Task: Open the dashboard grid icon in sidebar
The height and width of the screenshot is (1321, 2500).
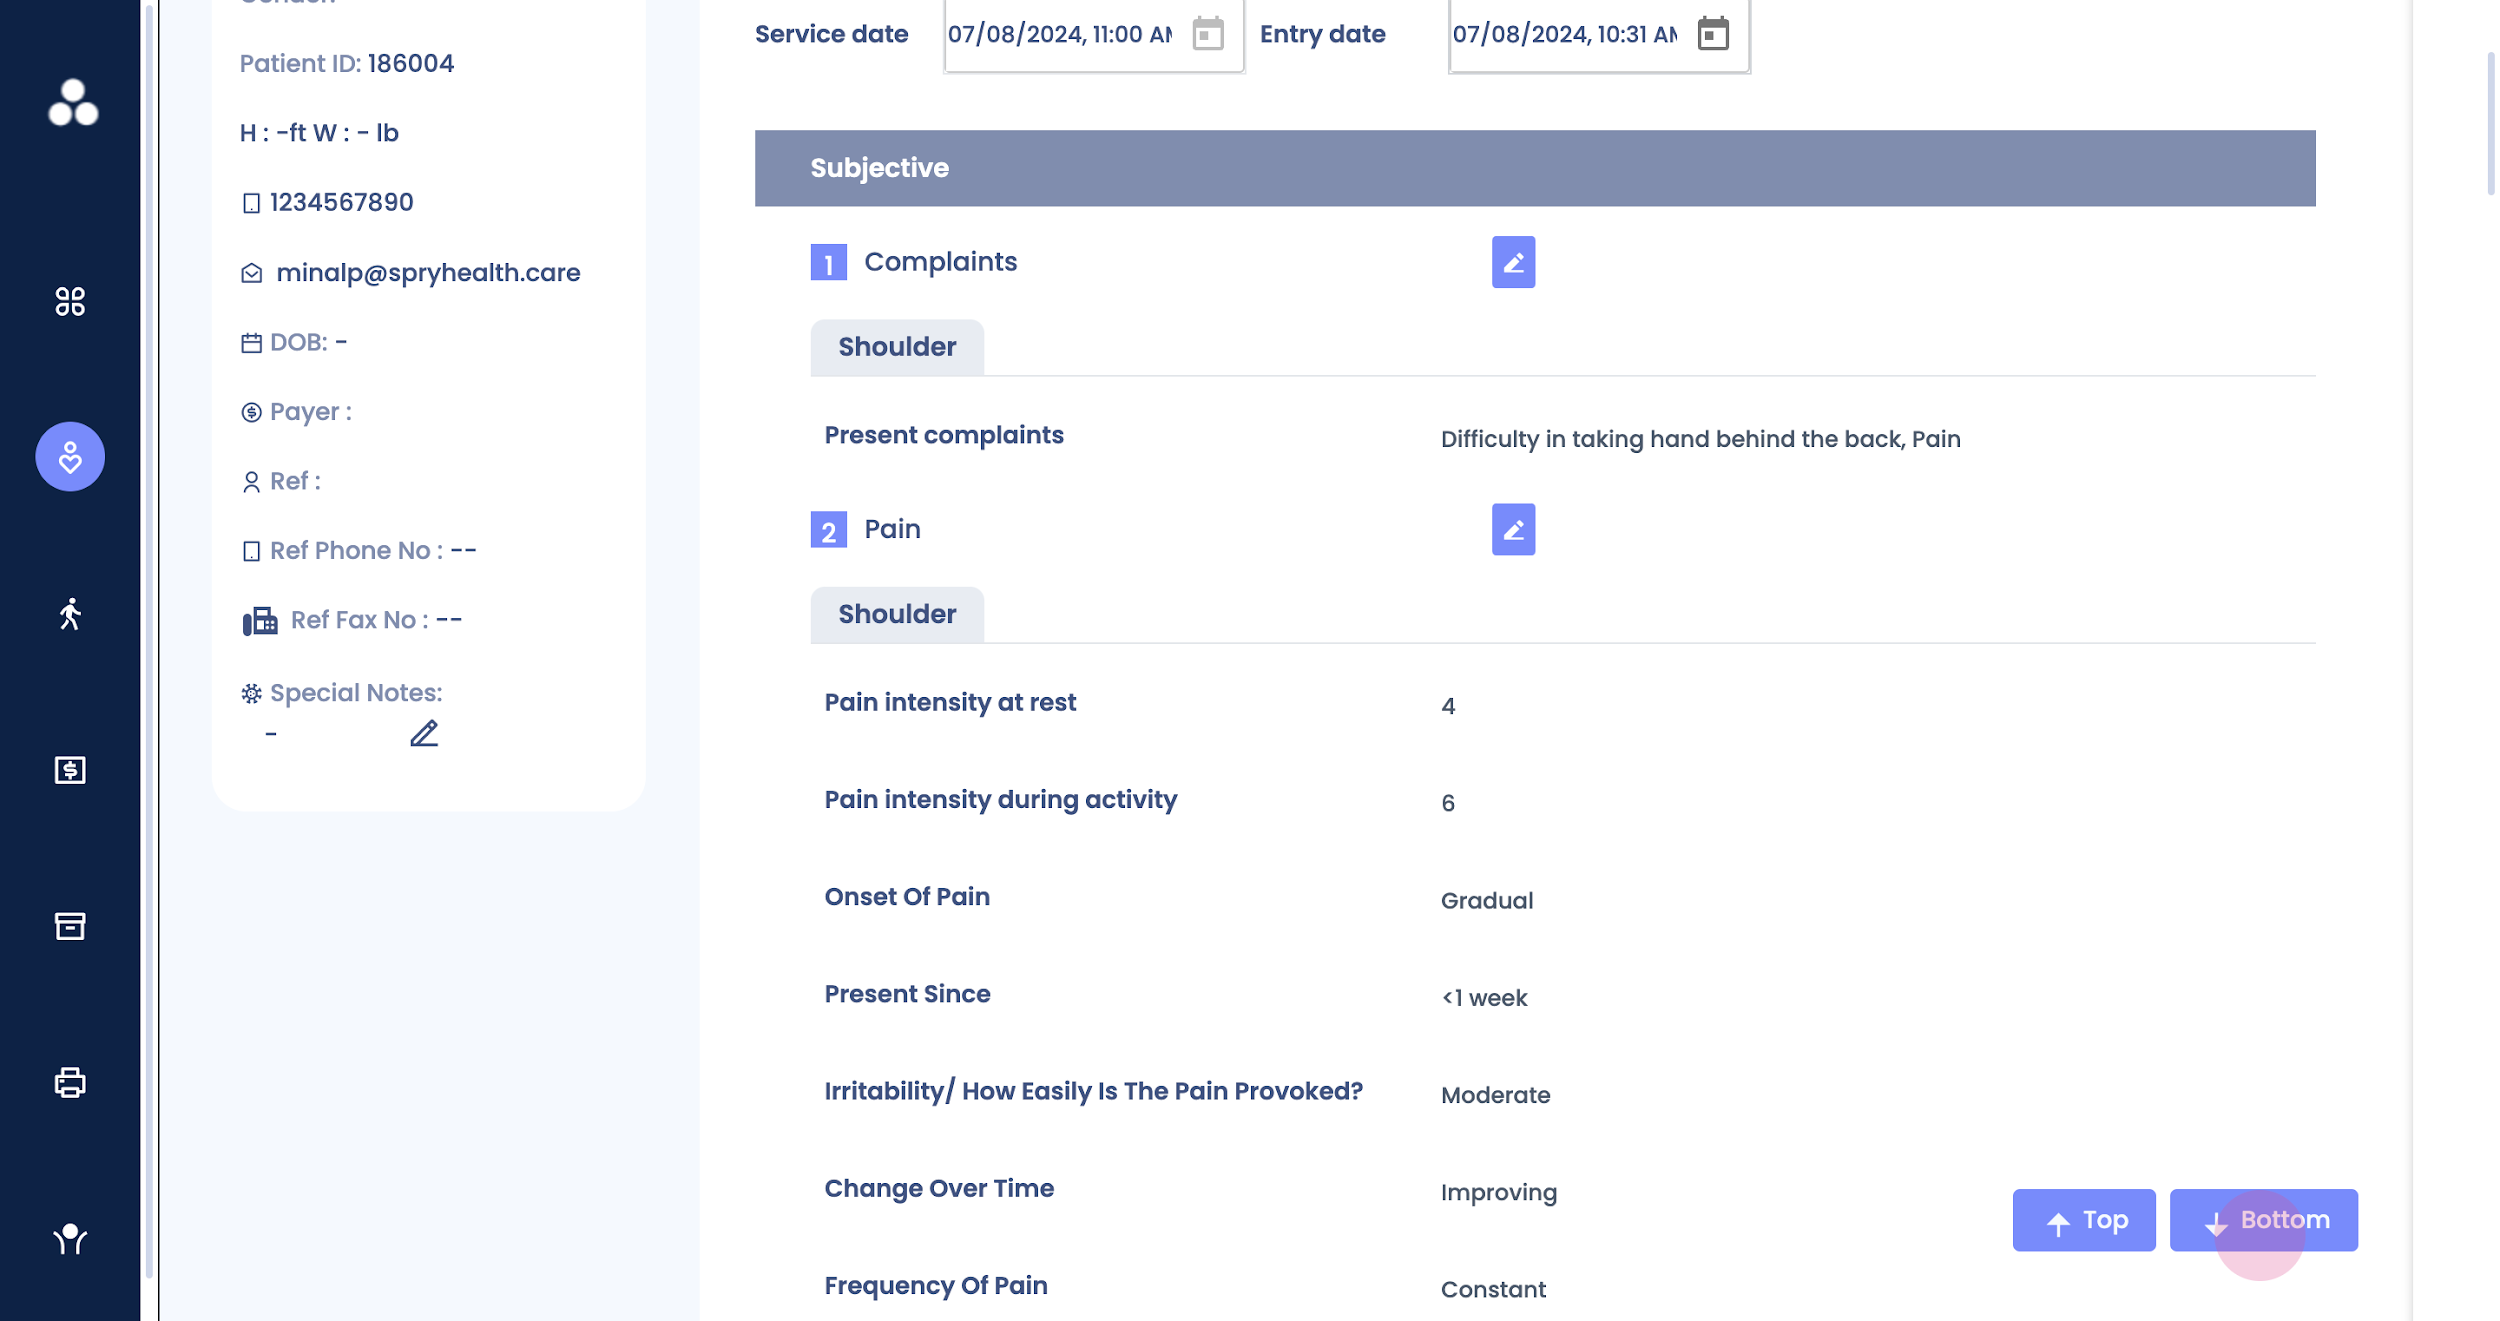Action: (x=70, y=301)
